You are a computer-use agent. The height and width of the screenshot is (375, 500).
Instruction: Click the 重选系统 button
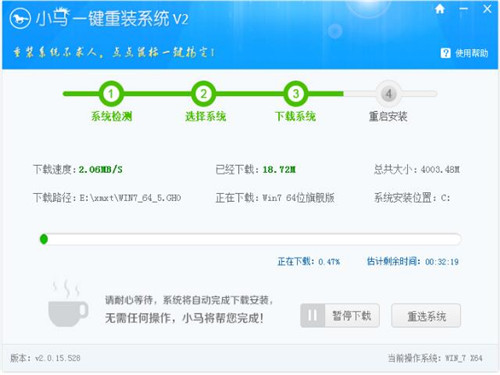pyautogui.click(x=426, y=315)
